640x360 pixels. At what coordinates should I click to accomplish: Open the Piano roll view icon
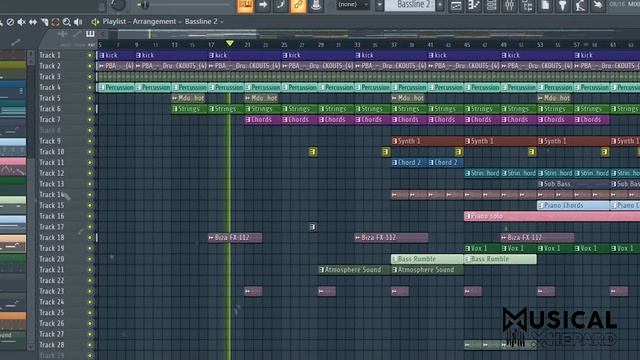coord(474,5)
